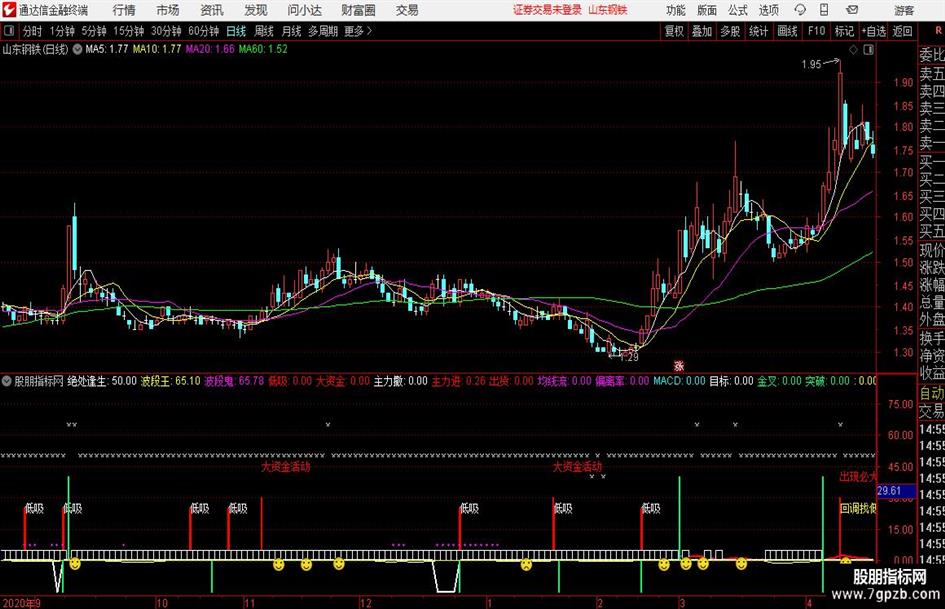Switch to the 30分钟 period tab
The height and width of the screenshot is (609, 945).
click(x=166, y=31)
